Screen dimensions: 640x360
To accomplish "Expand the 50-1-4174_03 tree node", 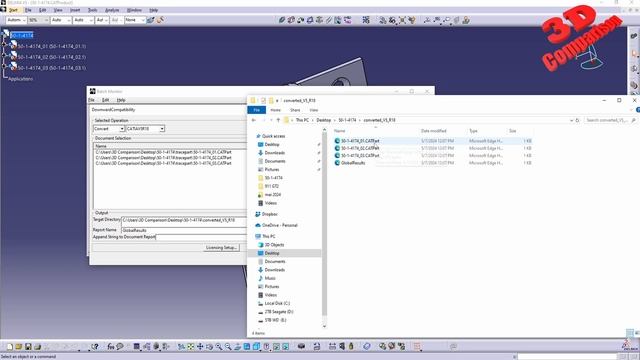I will click(x=5, y=67).
